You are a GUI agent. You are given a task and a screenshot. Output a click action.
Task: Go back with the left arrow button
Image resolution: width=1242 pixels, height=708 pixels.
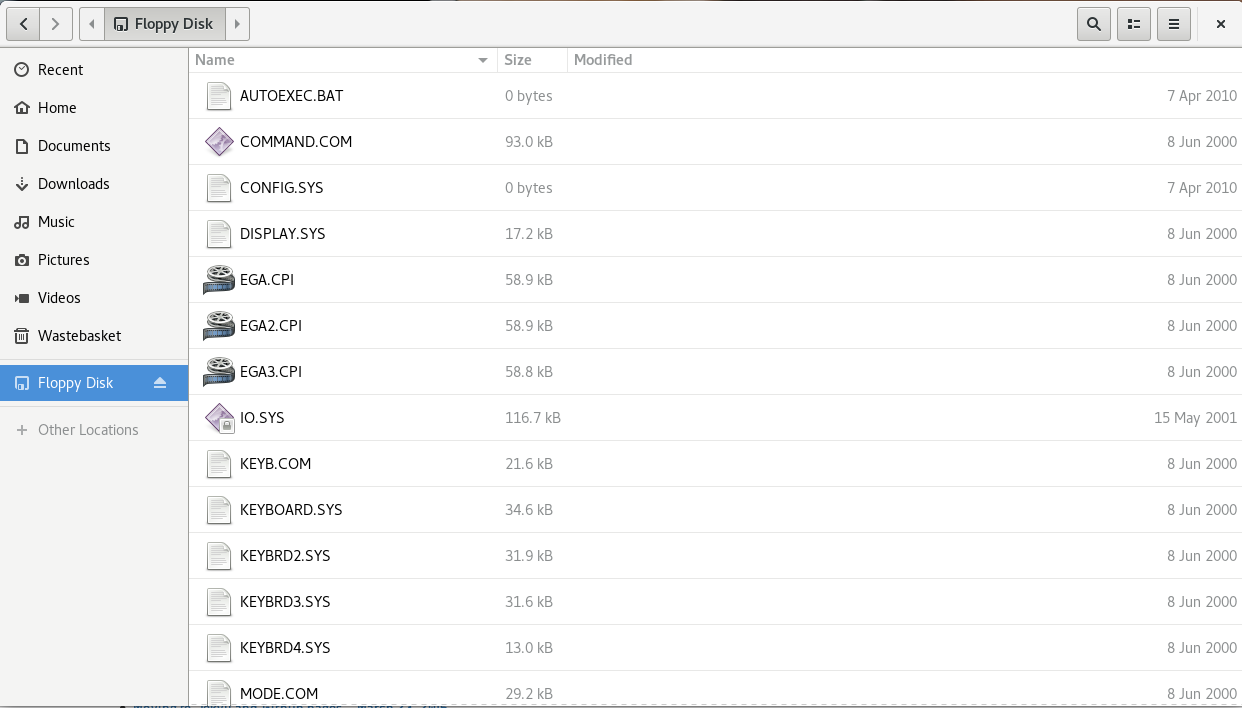click(23, 24)
